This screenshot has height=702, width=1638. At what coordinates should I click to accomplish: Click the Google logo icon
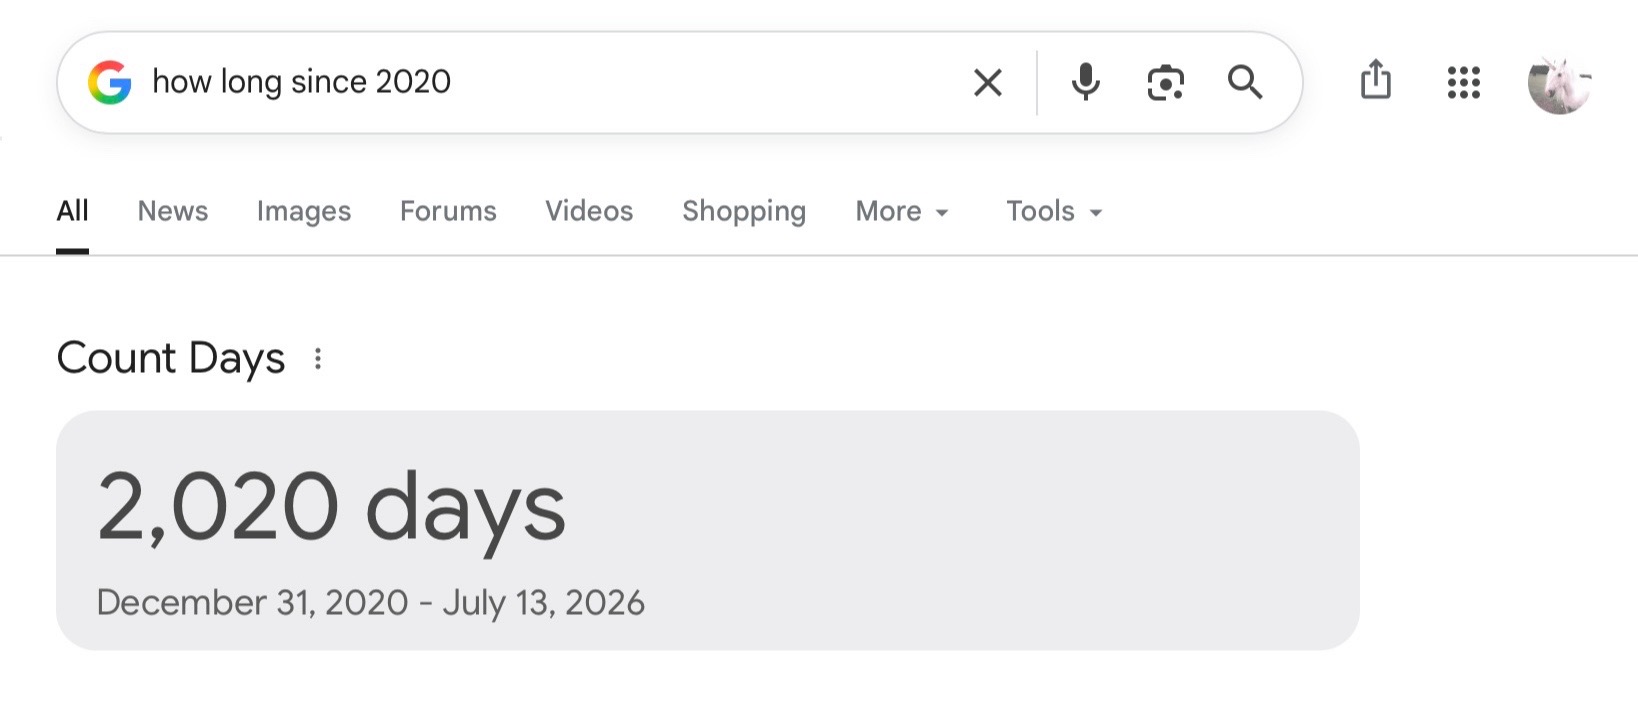110,82
